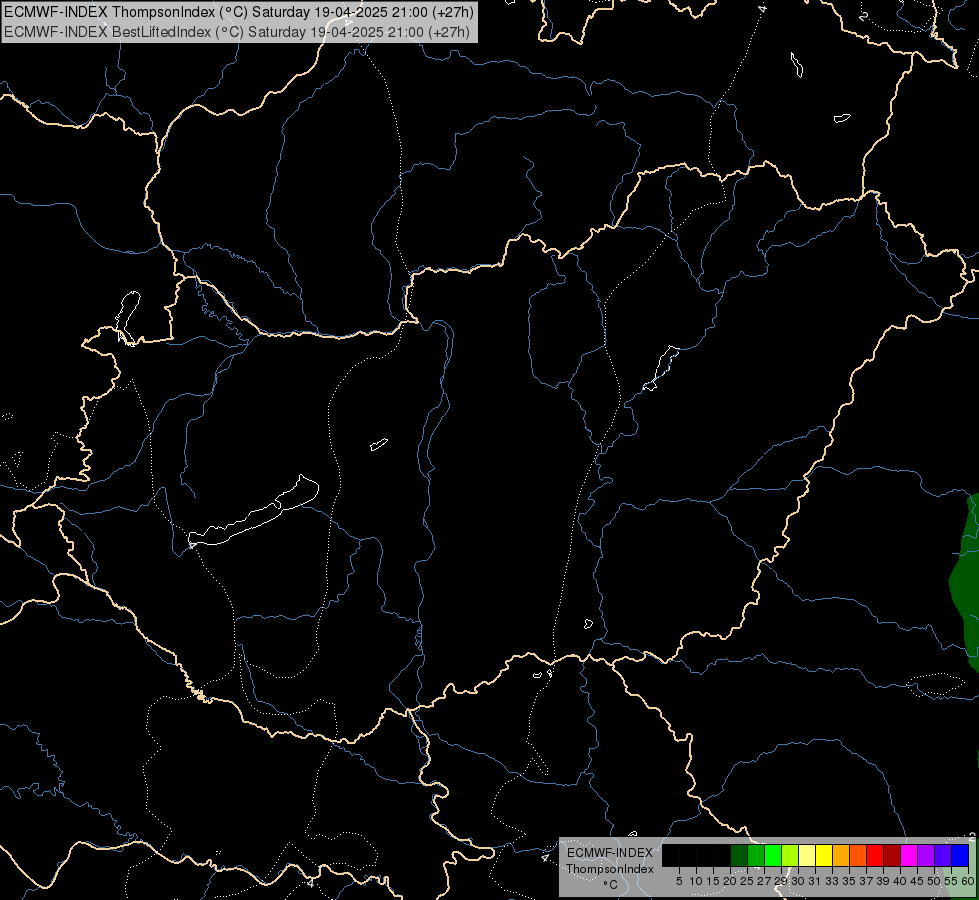The height and width of the screenshot is (900, 979).
Task: Click the legend ThompsonIndex label
Action: pyautogui.click(x=609, y=869)
